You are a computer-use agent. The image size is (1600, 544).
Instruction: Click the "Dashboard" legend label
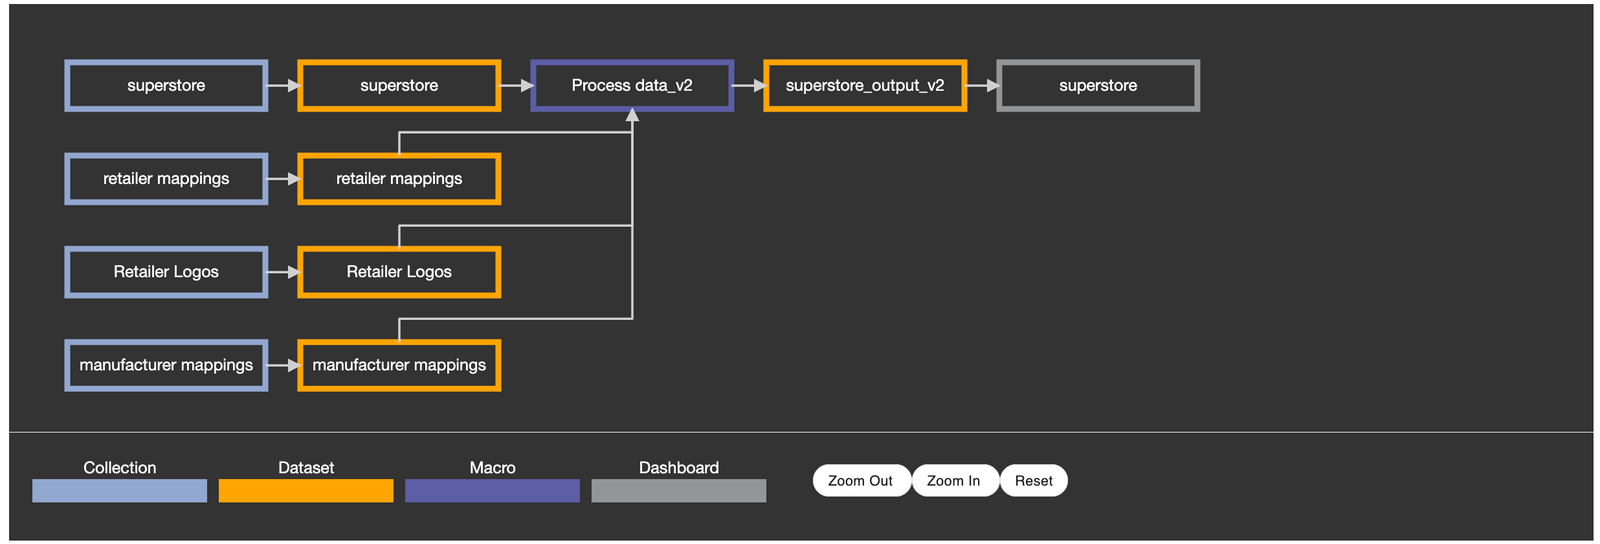pyautogui.click(x=679, y=468)
